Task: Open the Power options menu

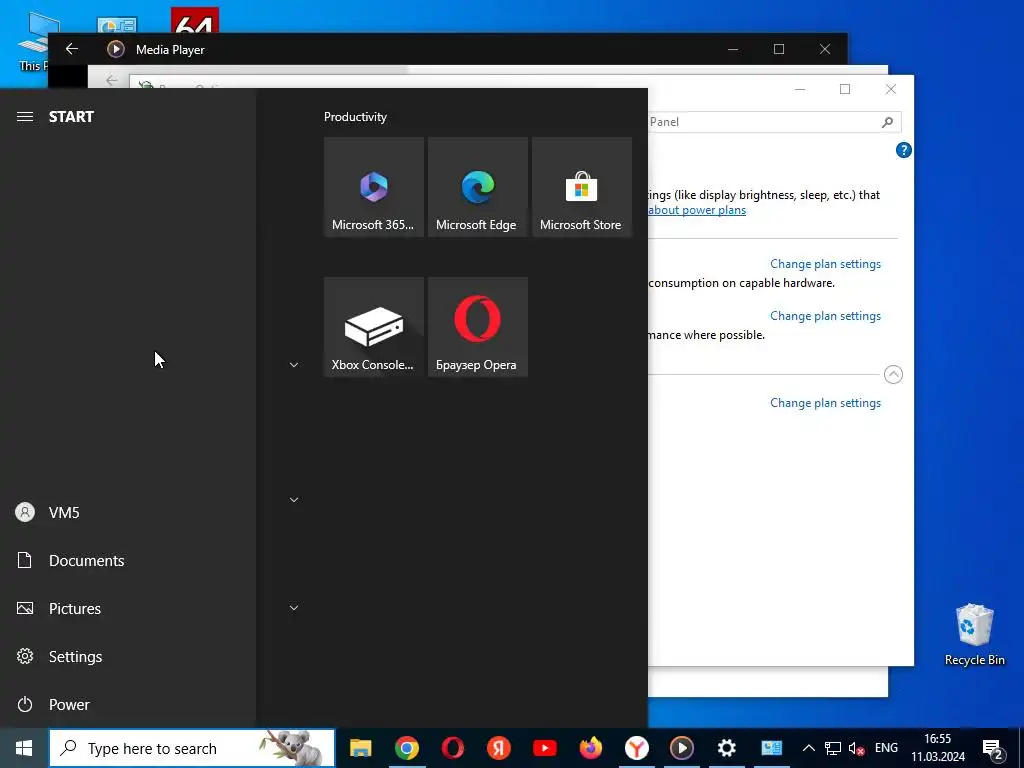Action: (127, 705)
